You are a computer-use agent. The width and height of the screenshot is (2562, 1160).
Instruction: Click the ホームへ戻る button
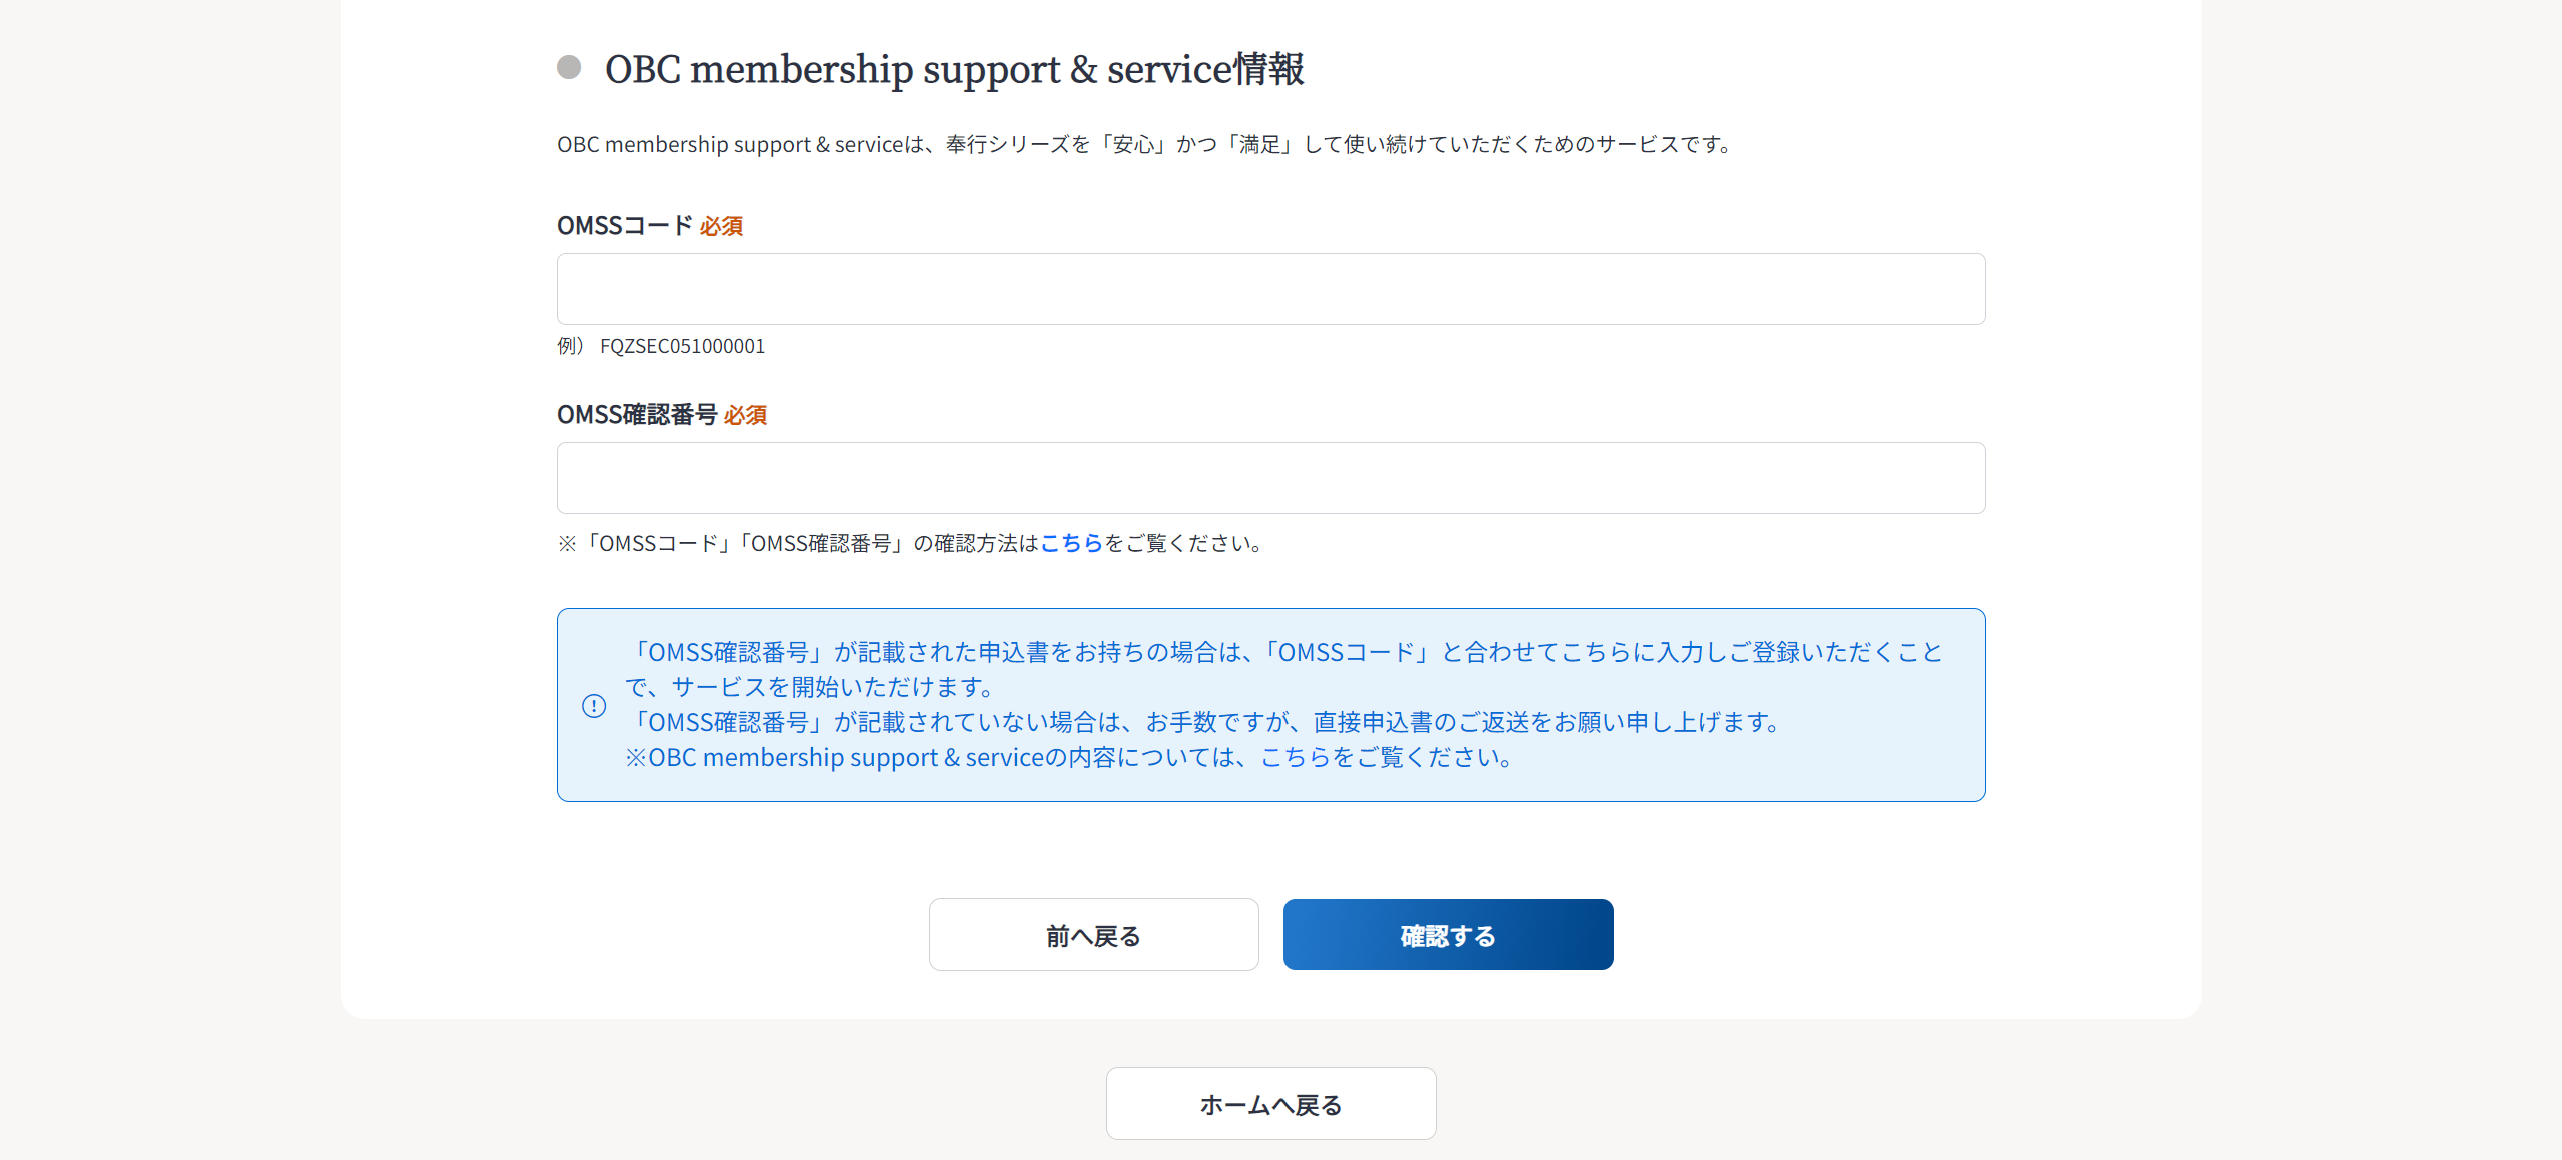pyautogui.click(x=1271, y=1104)
